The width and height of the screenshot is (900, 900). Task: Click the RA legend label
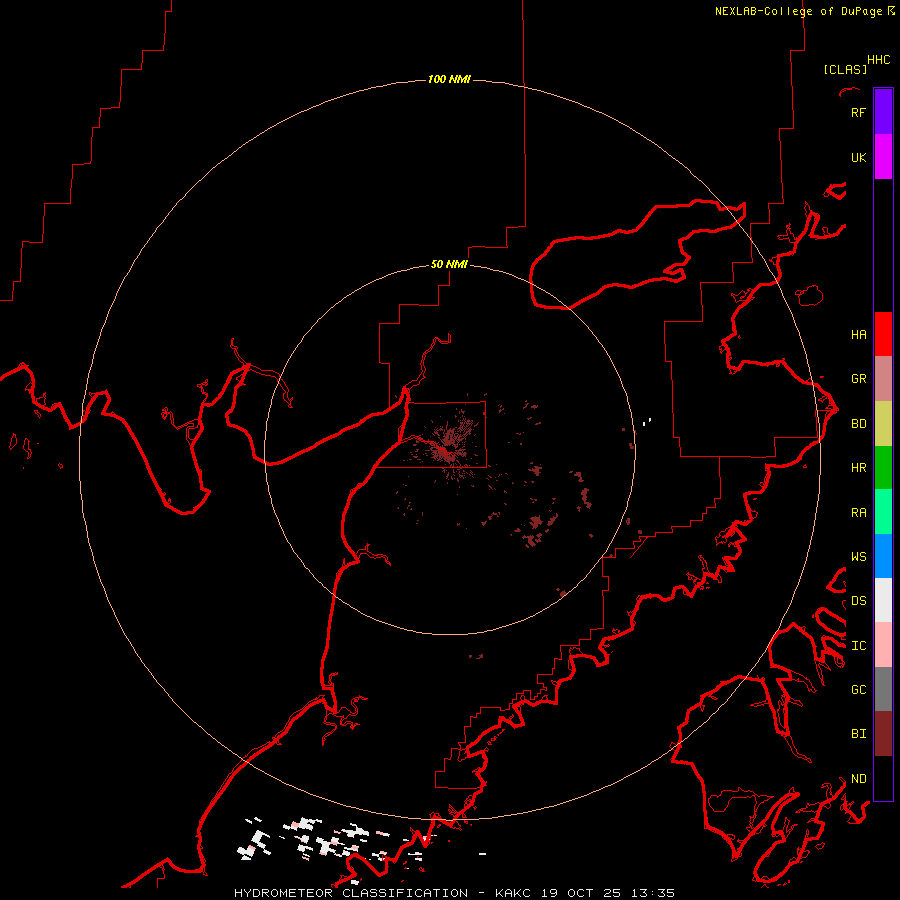(x=858, y=513)
